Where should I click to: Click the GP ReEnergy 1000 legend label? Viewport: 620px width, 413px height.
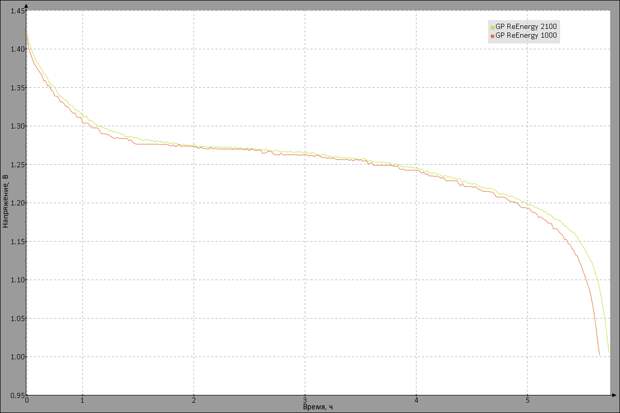527,35
